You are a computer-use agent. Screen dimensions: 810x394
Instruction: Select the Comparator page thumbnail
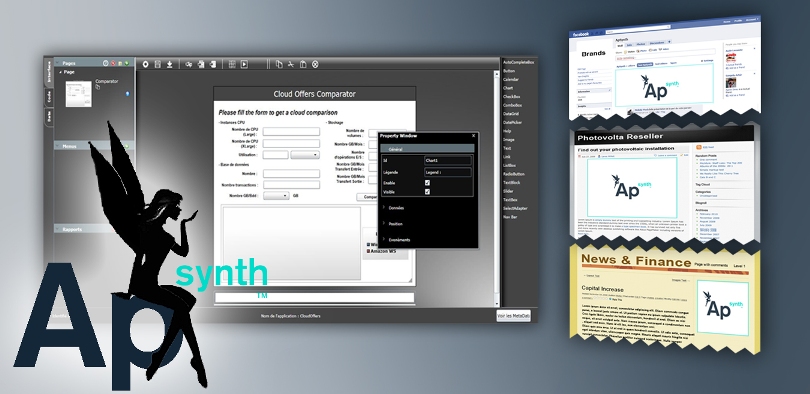click(79, 93)
